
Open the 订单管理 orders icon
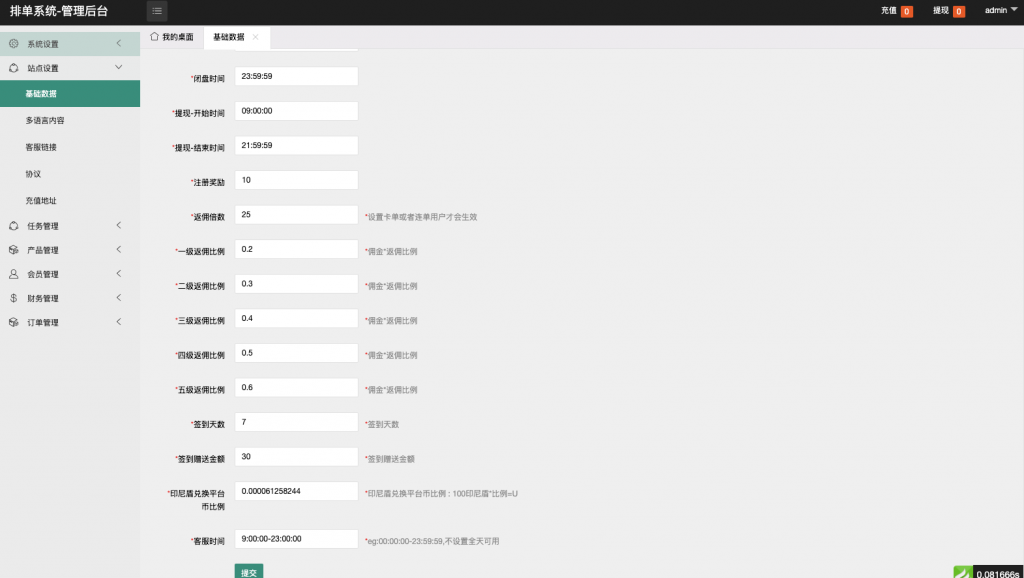[x=14, y=322]
